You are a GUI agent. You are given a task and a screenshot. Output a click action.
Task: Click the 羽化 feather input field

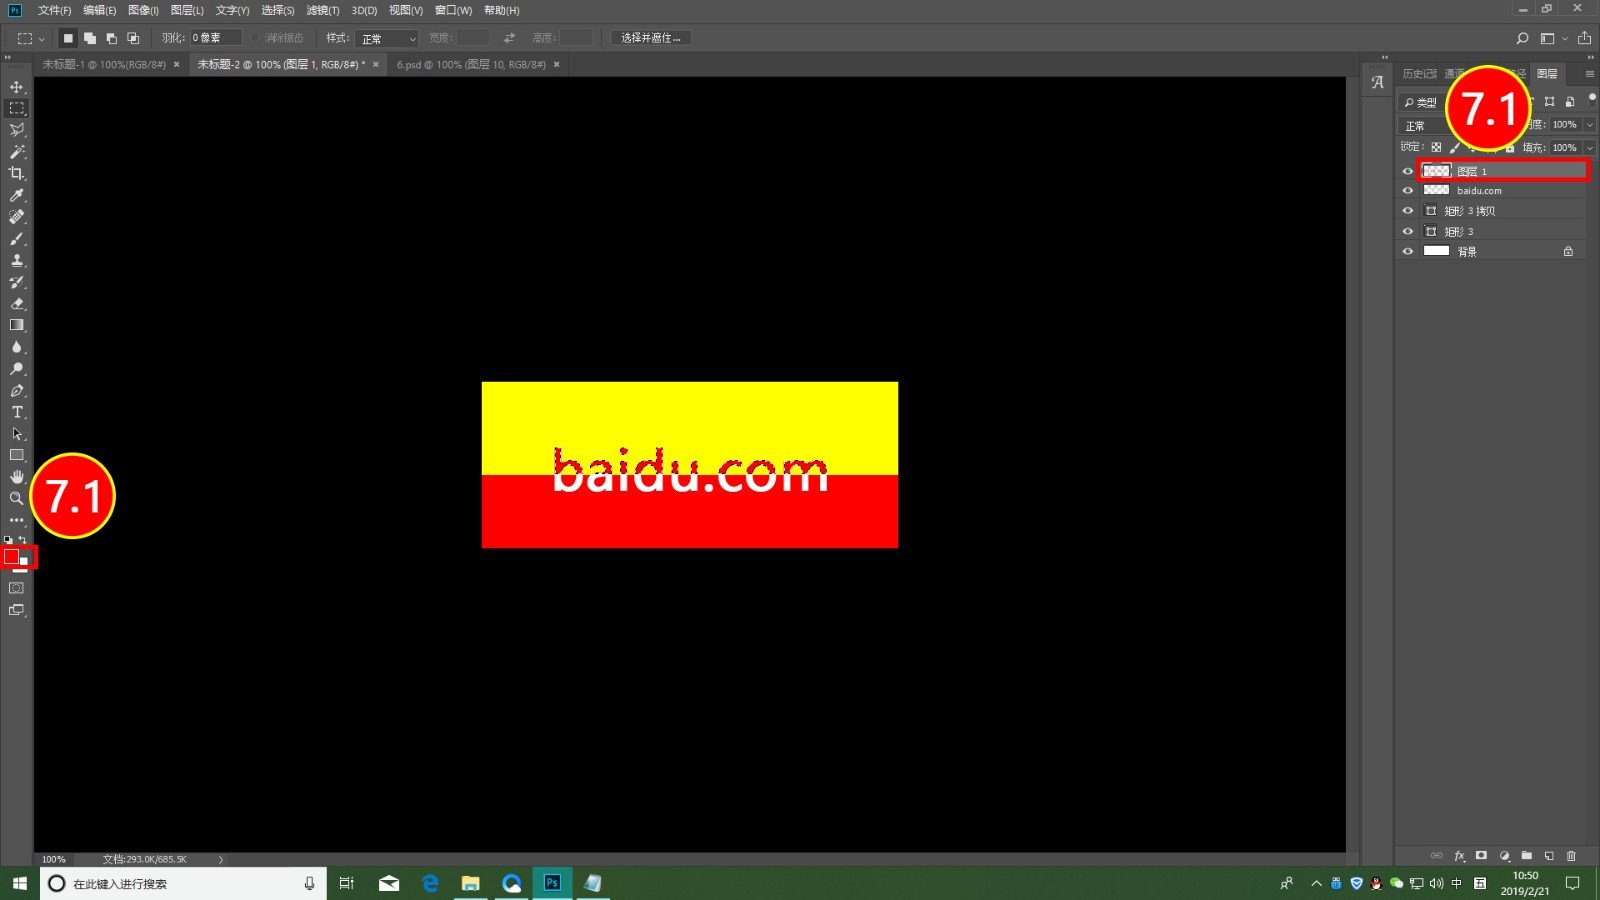[x=216, y=38]
